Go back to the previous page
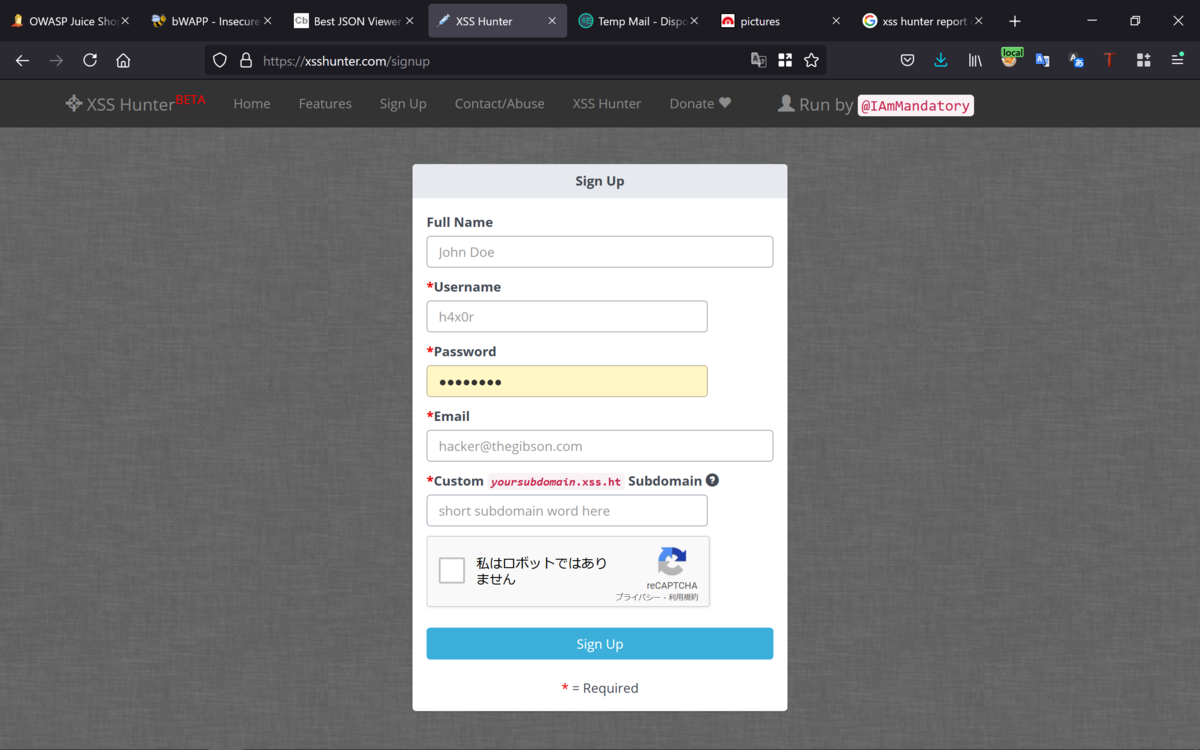Screen dimensions: 1200x750 tap(22, 60)
